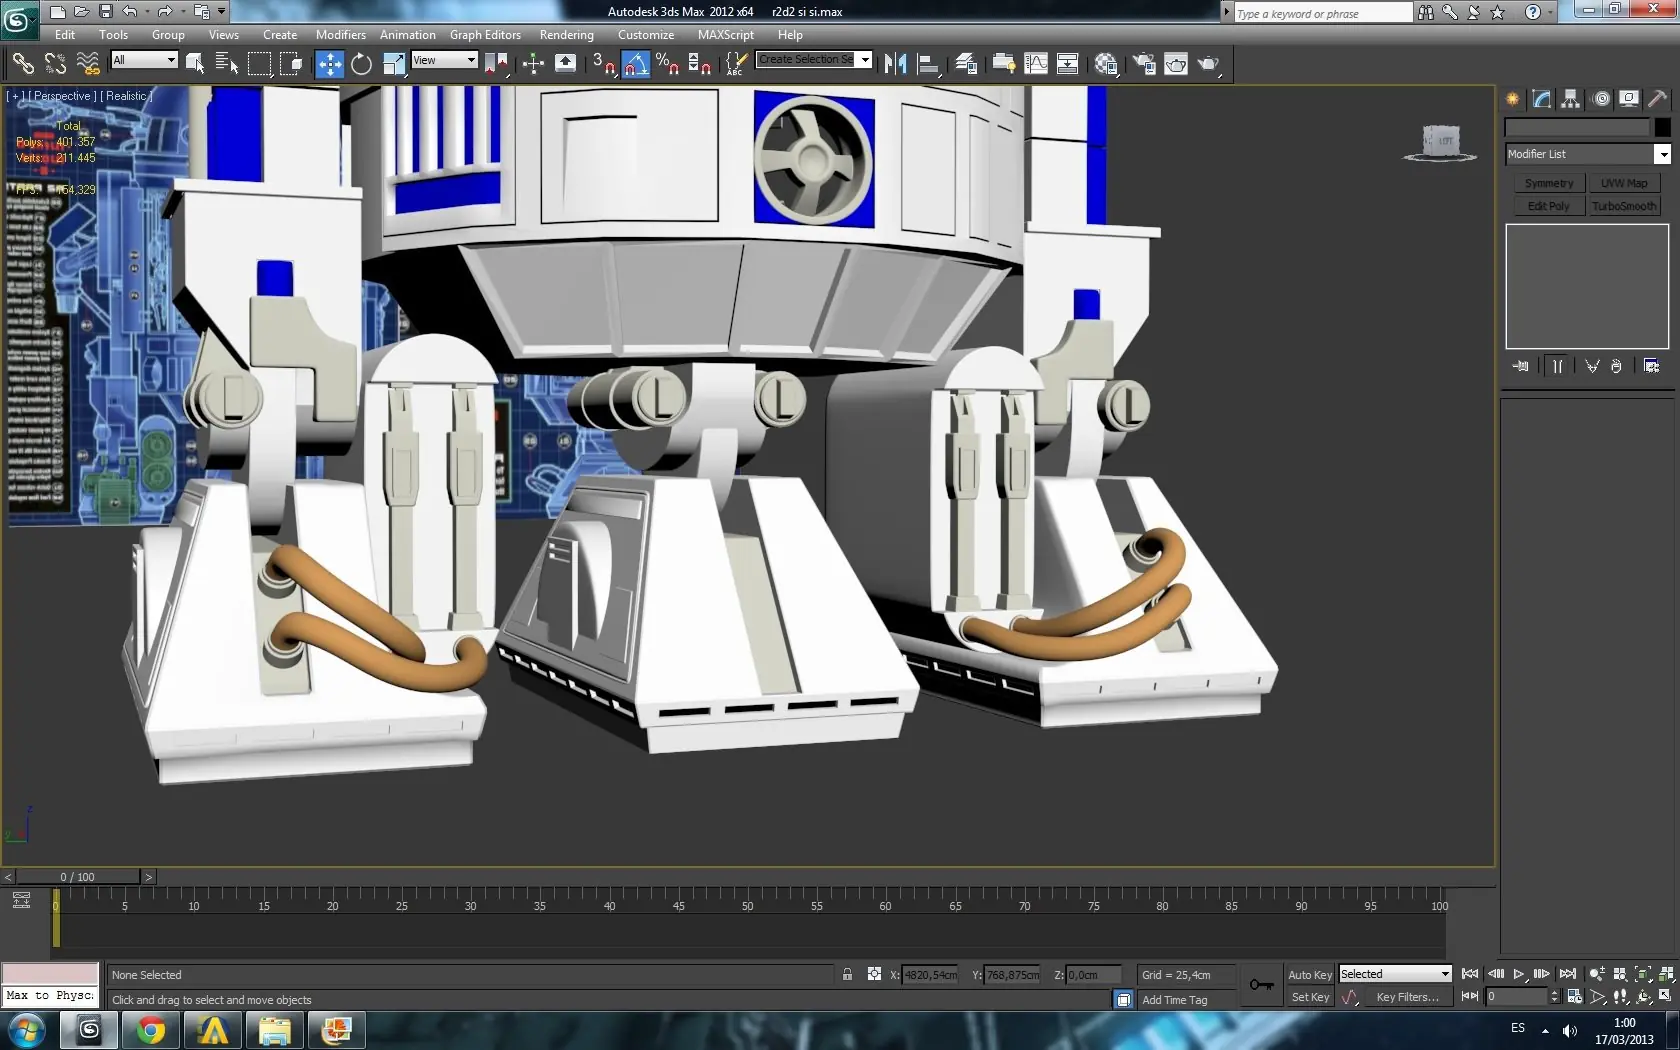This screenshot has height=1050, width=1680.
Task: Toggle Set Key mode
Action: point(1310,997)
